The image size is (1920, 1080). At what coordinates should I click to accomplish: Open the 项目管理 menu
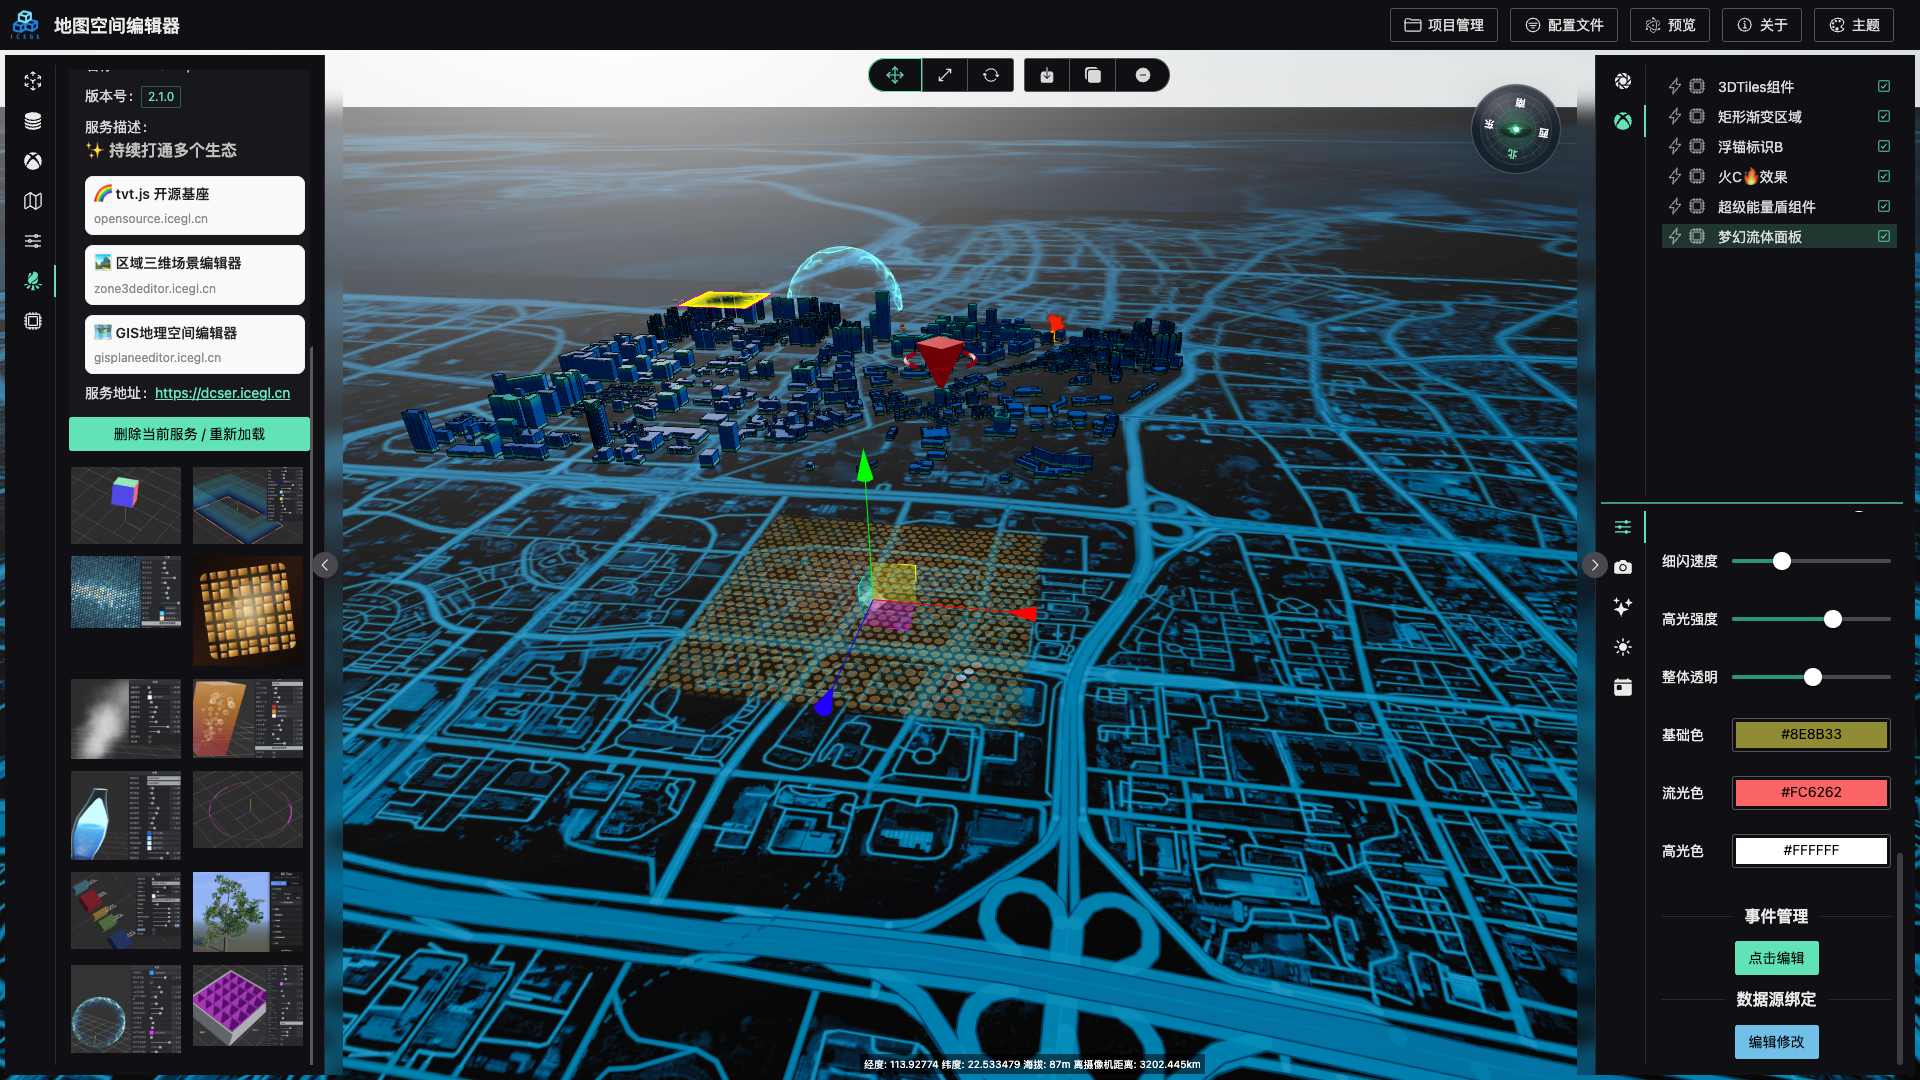click(x=1443, y=25)
